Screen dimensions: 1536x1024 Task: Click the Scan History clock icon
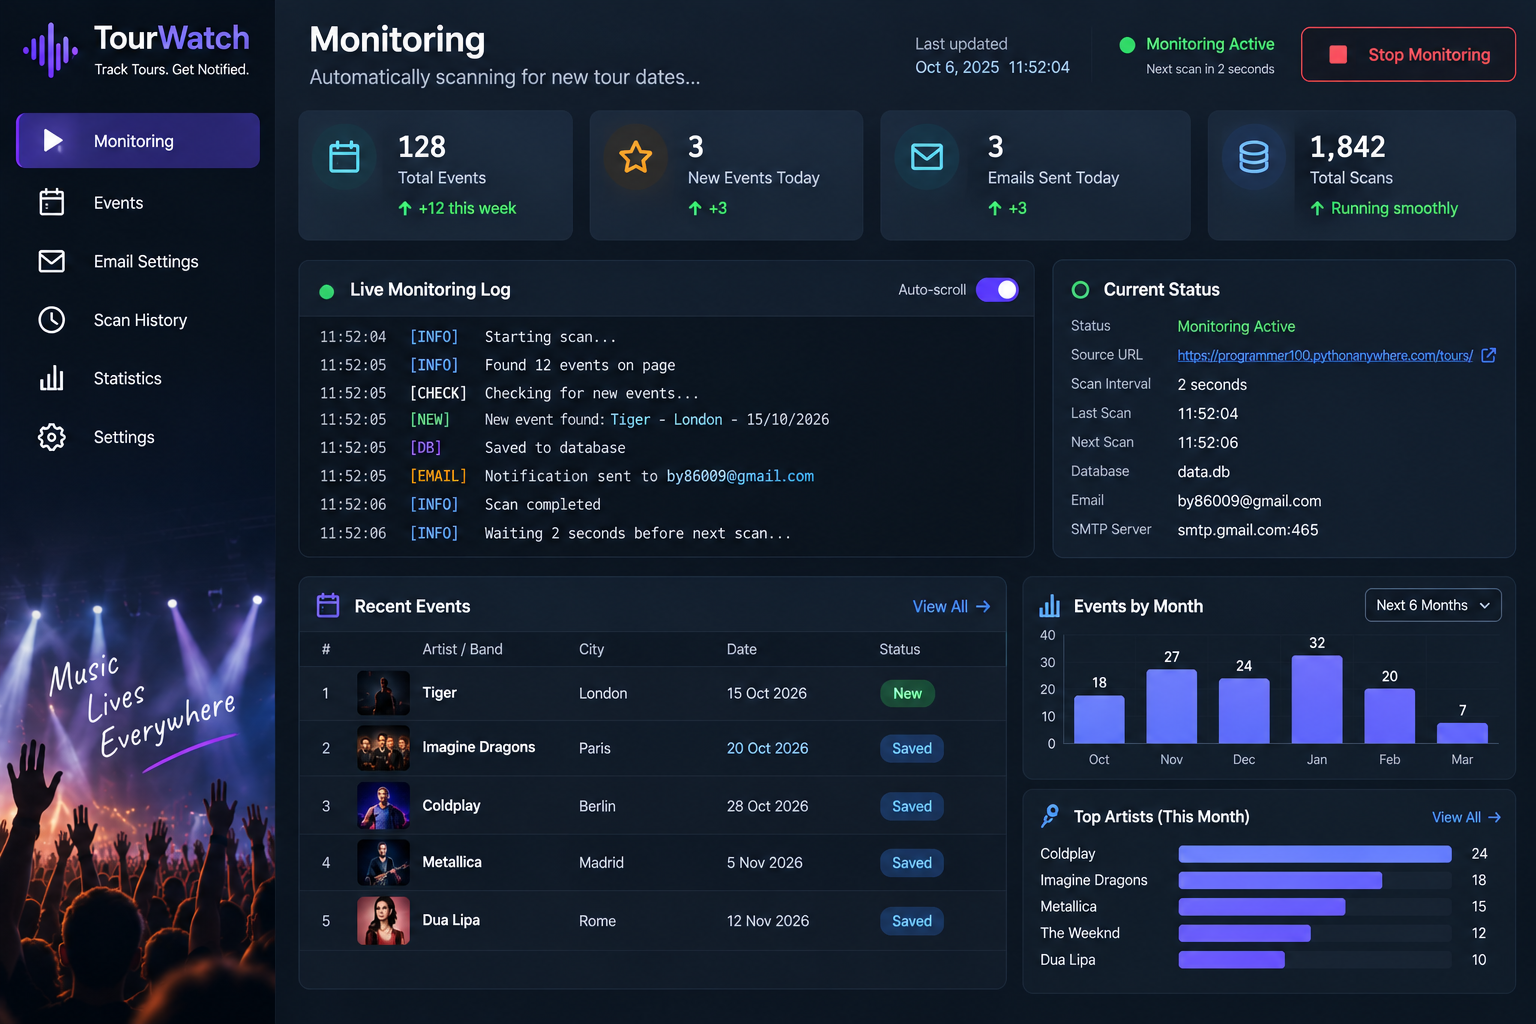pyautogui.click(x=52, y=320)
